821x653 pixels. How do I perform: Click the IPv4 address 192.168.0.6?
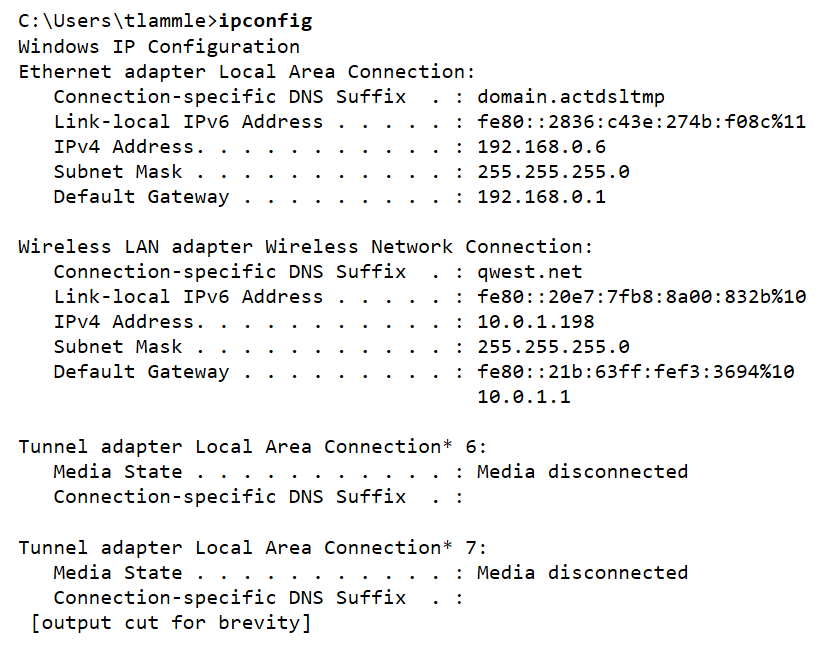542,147
